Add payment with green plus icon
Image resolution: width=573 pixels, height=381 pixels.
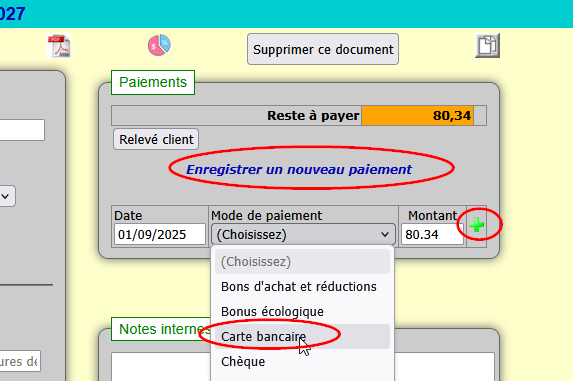(477, 225)
